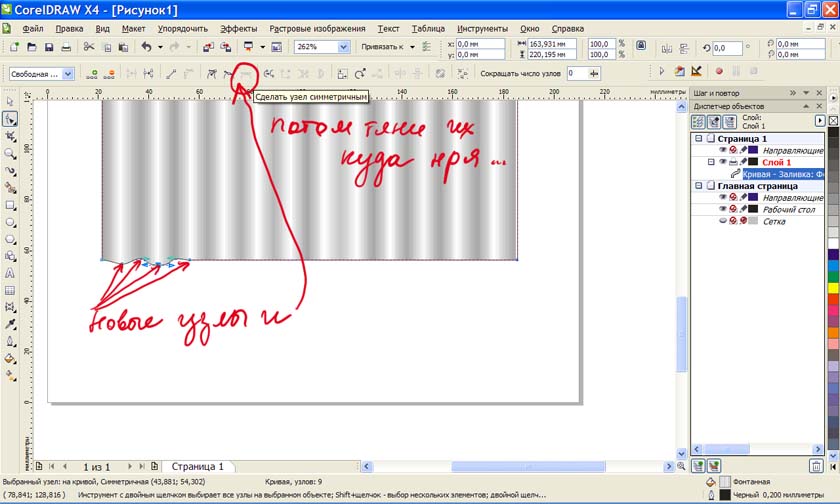
Task: Select the Shape (node edit) tool
Action: (10, 119)
